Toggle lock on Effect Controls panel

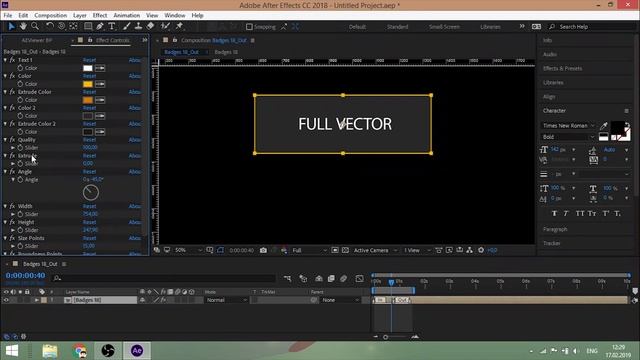[90, 40]
